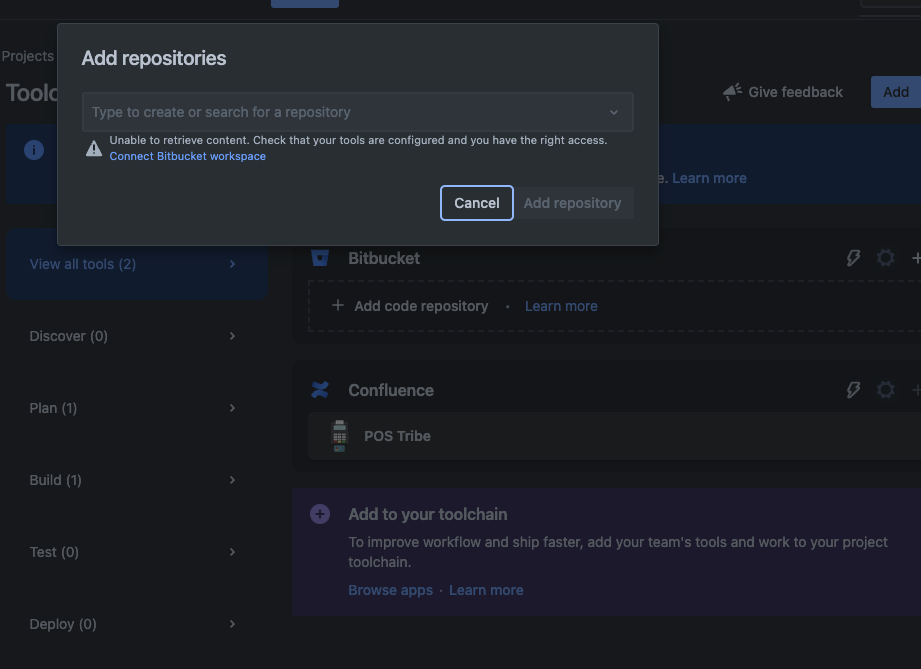
Task: Open the repository dropdown chevron
Action: tap(614, 112)
